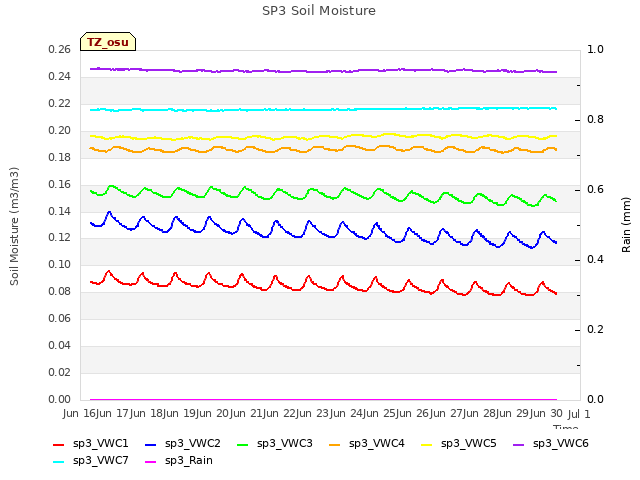The width and height of the screenshot is (640, 480).
Task: Click the 19Jun x-axis tick label
Action: point(197,413)
